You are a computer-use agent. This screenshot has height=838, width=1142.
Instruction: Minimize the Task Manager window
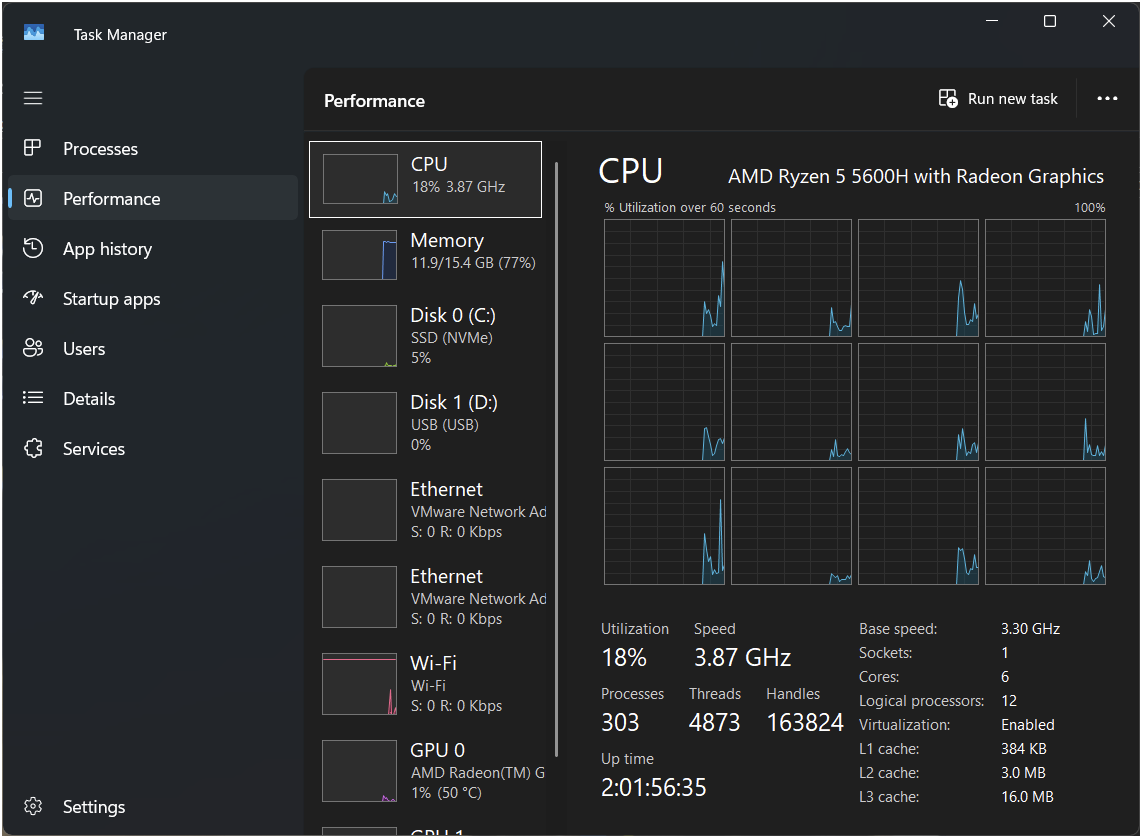[991, 20]
